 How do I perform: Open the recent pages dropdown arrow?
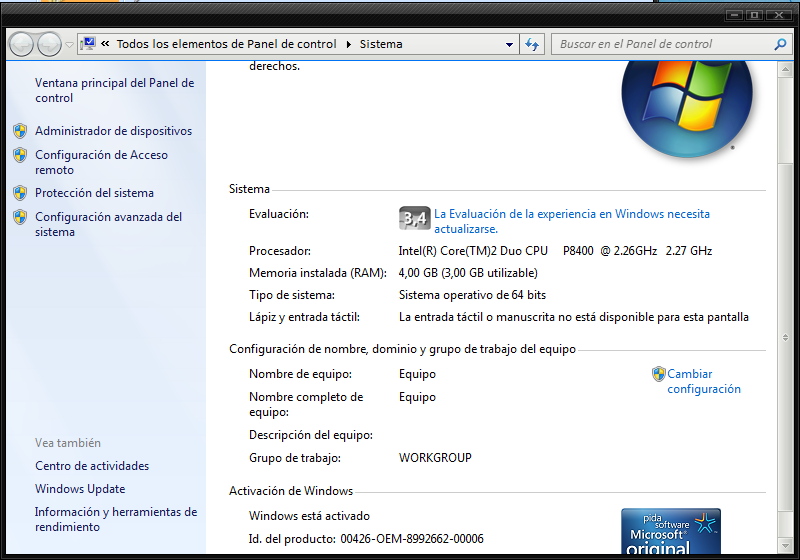(69, 45)
